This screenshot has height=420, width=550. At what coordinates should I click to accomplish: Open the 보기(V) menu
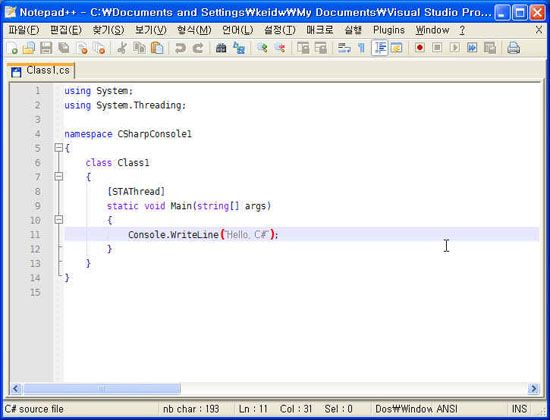coord(150,30)
